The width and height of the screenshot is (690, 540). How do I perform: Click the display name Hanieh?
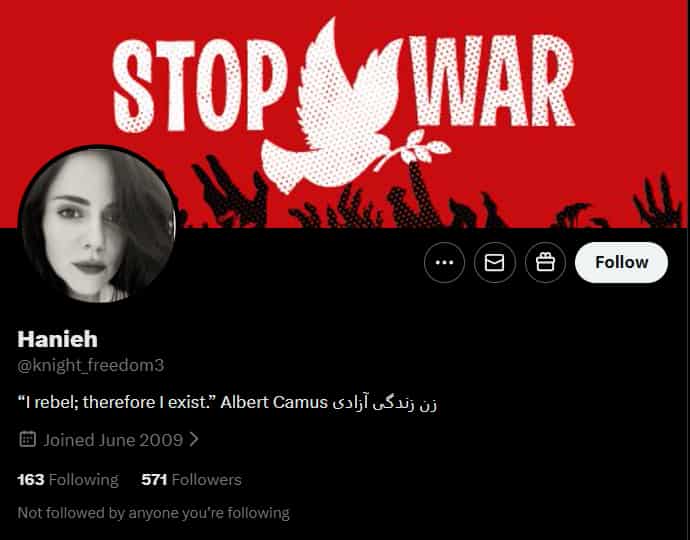(58, 339)
